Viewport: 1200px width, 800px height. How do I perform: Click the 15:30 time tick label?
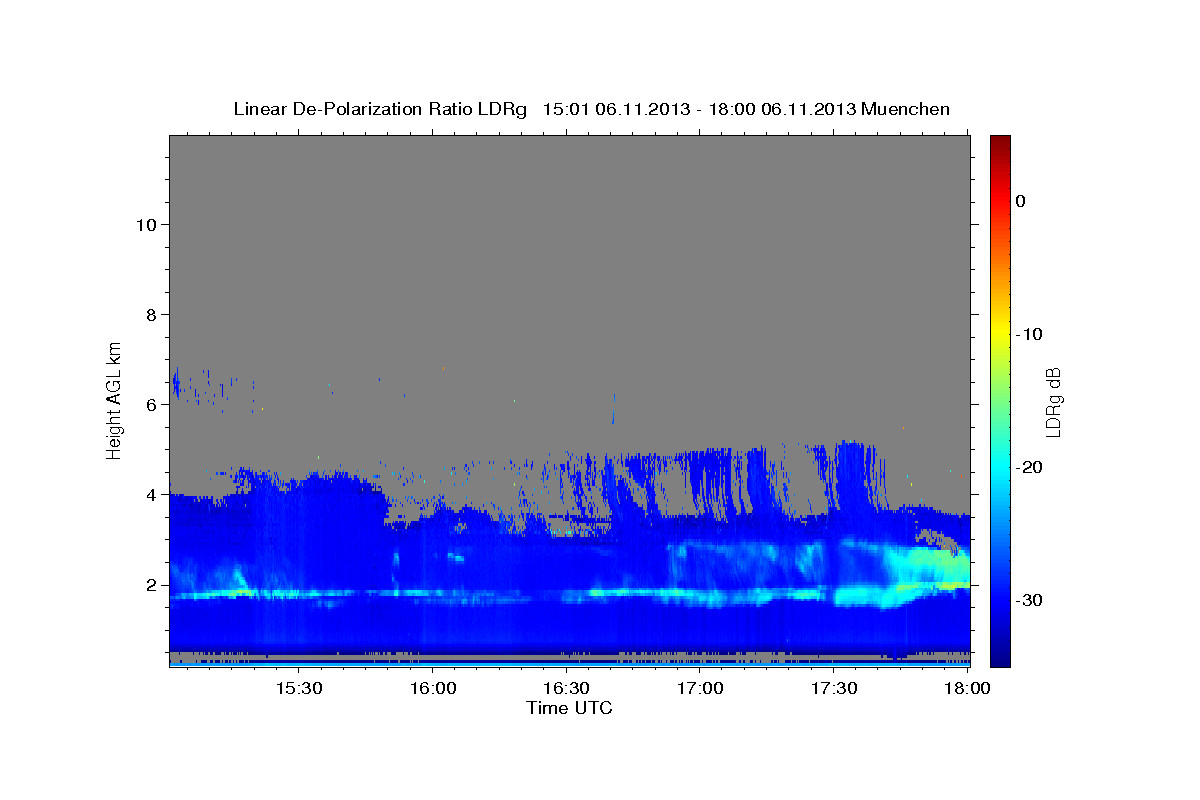pyautogui.click(x=298, y=689)
